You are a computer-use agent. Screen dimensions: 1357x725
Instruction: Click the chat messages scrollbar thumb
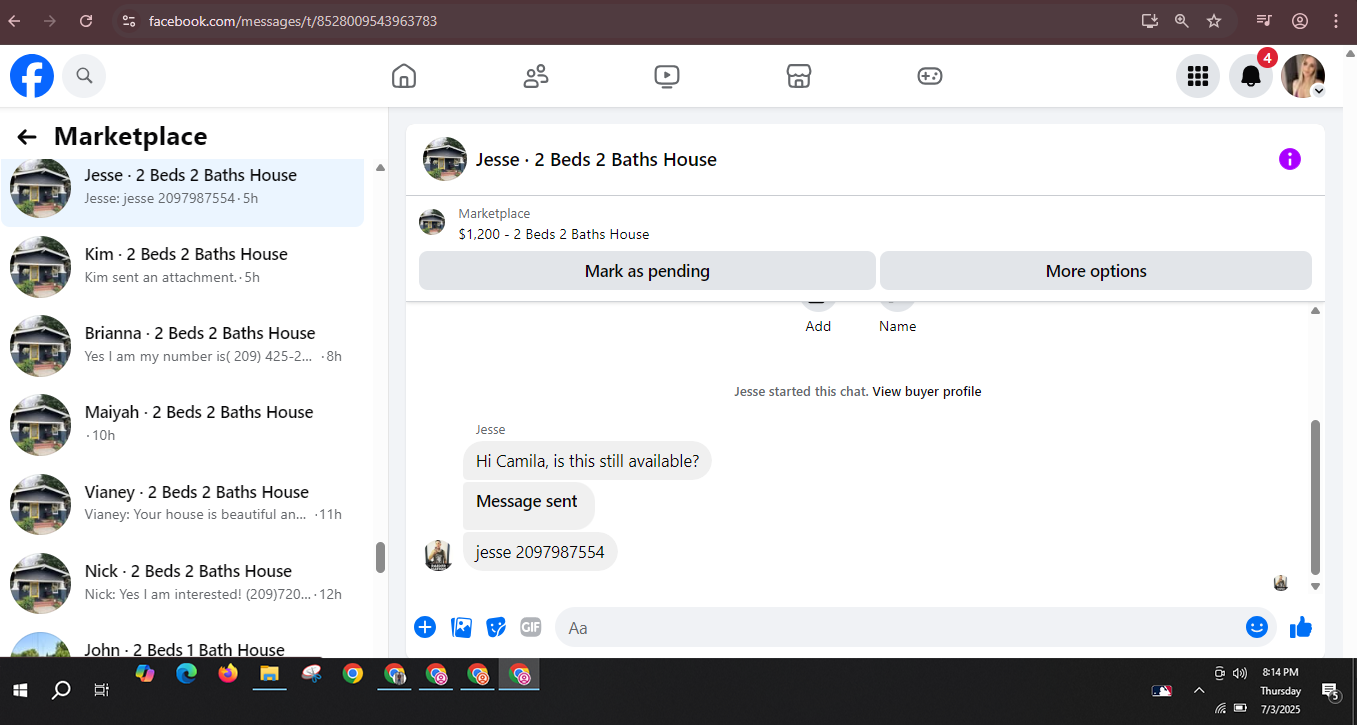click(x=1315, y=496)
